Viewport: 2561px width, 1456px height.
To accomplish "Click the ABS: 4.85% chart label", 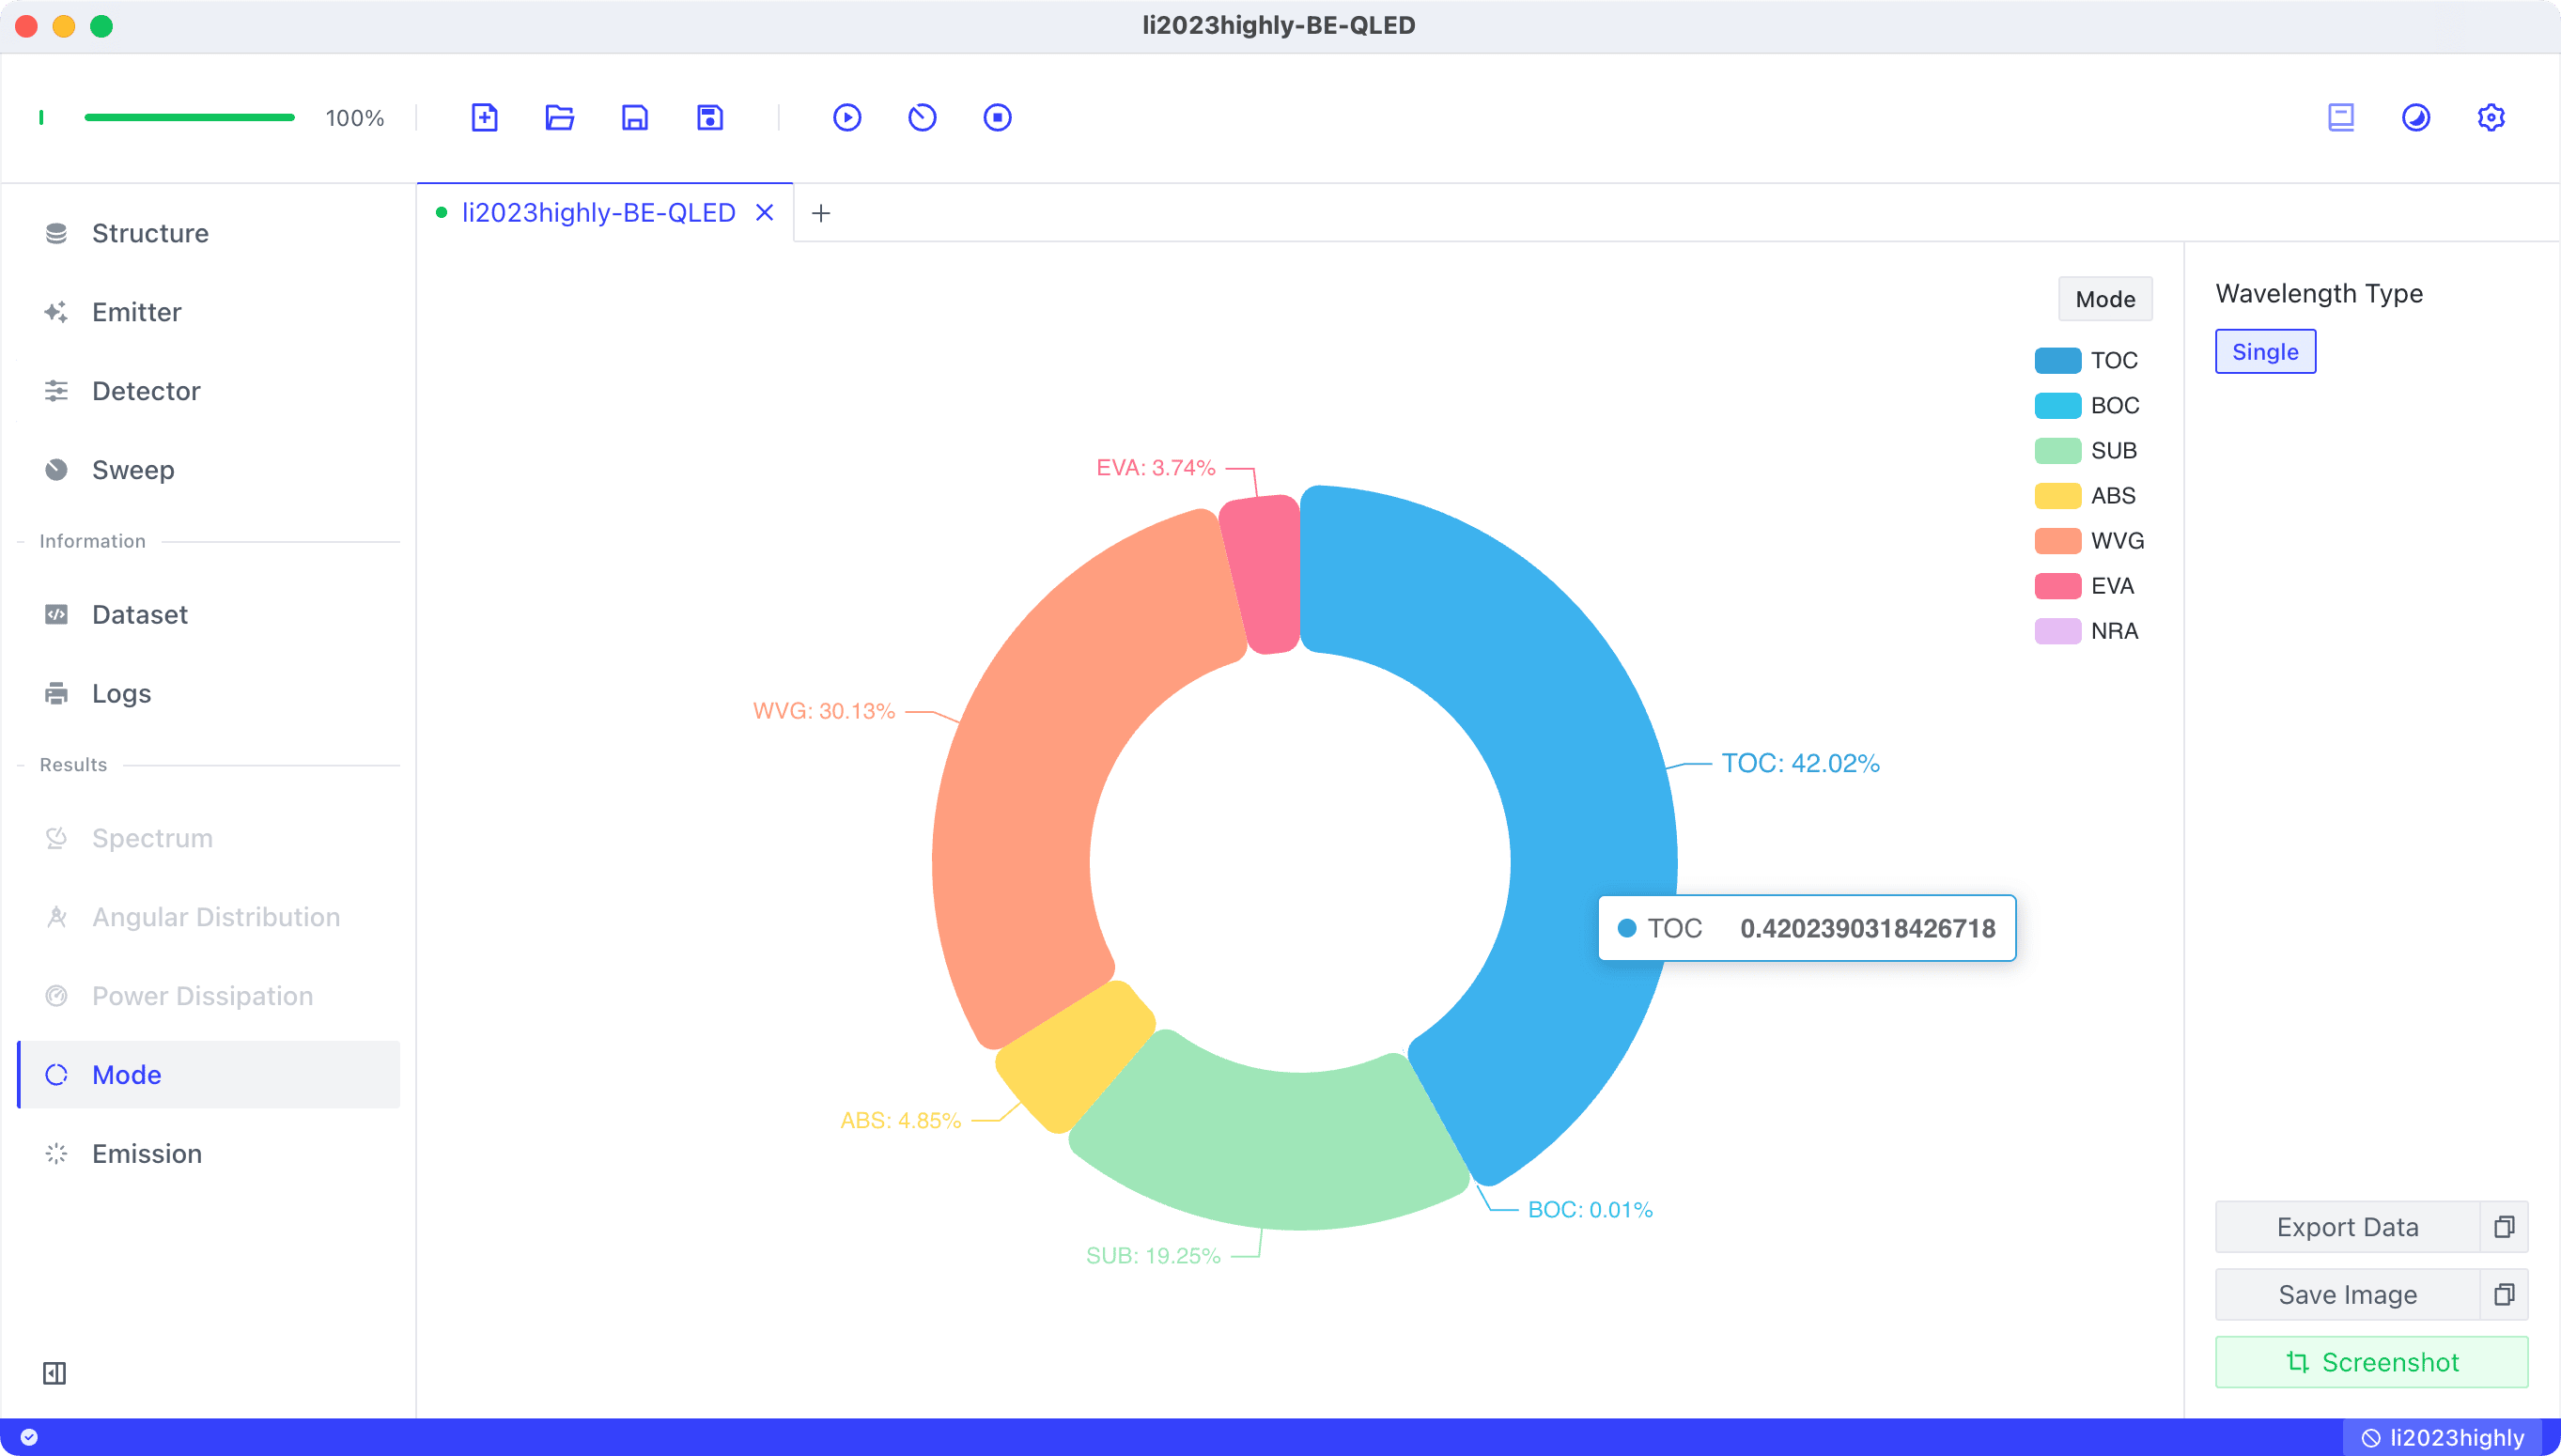I will [900, 1120].
